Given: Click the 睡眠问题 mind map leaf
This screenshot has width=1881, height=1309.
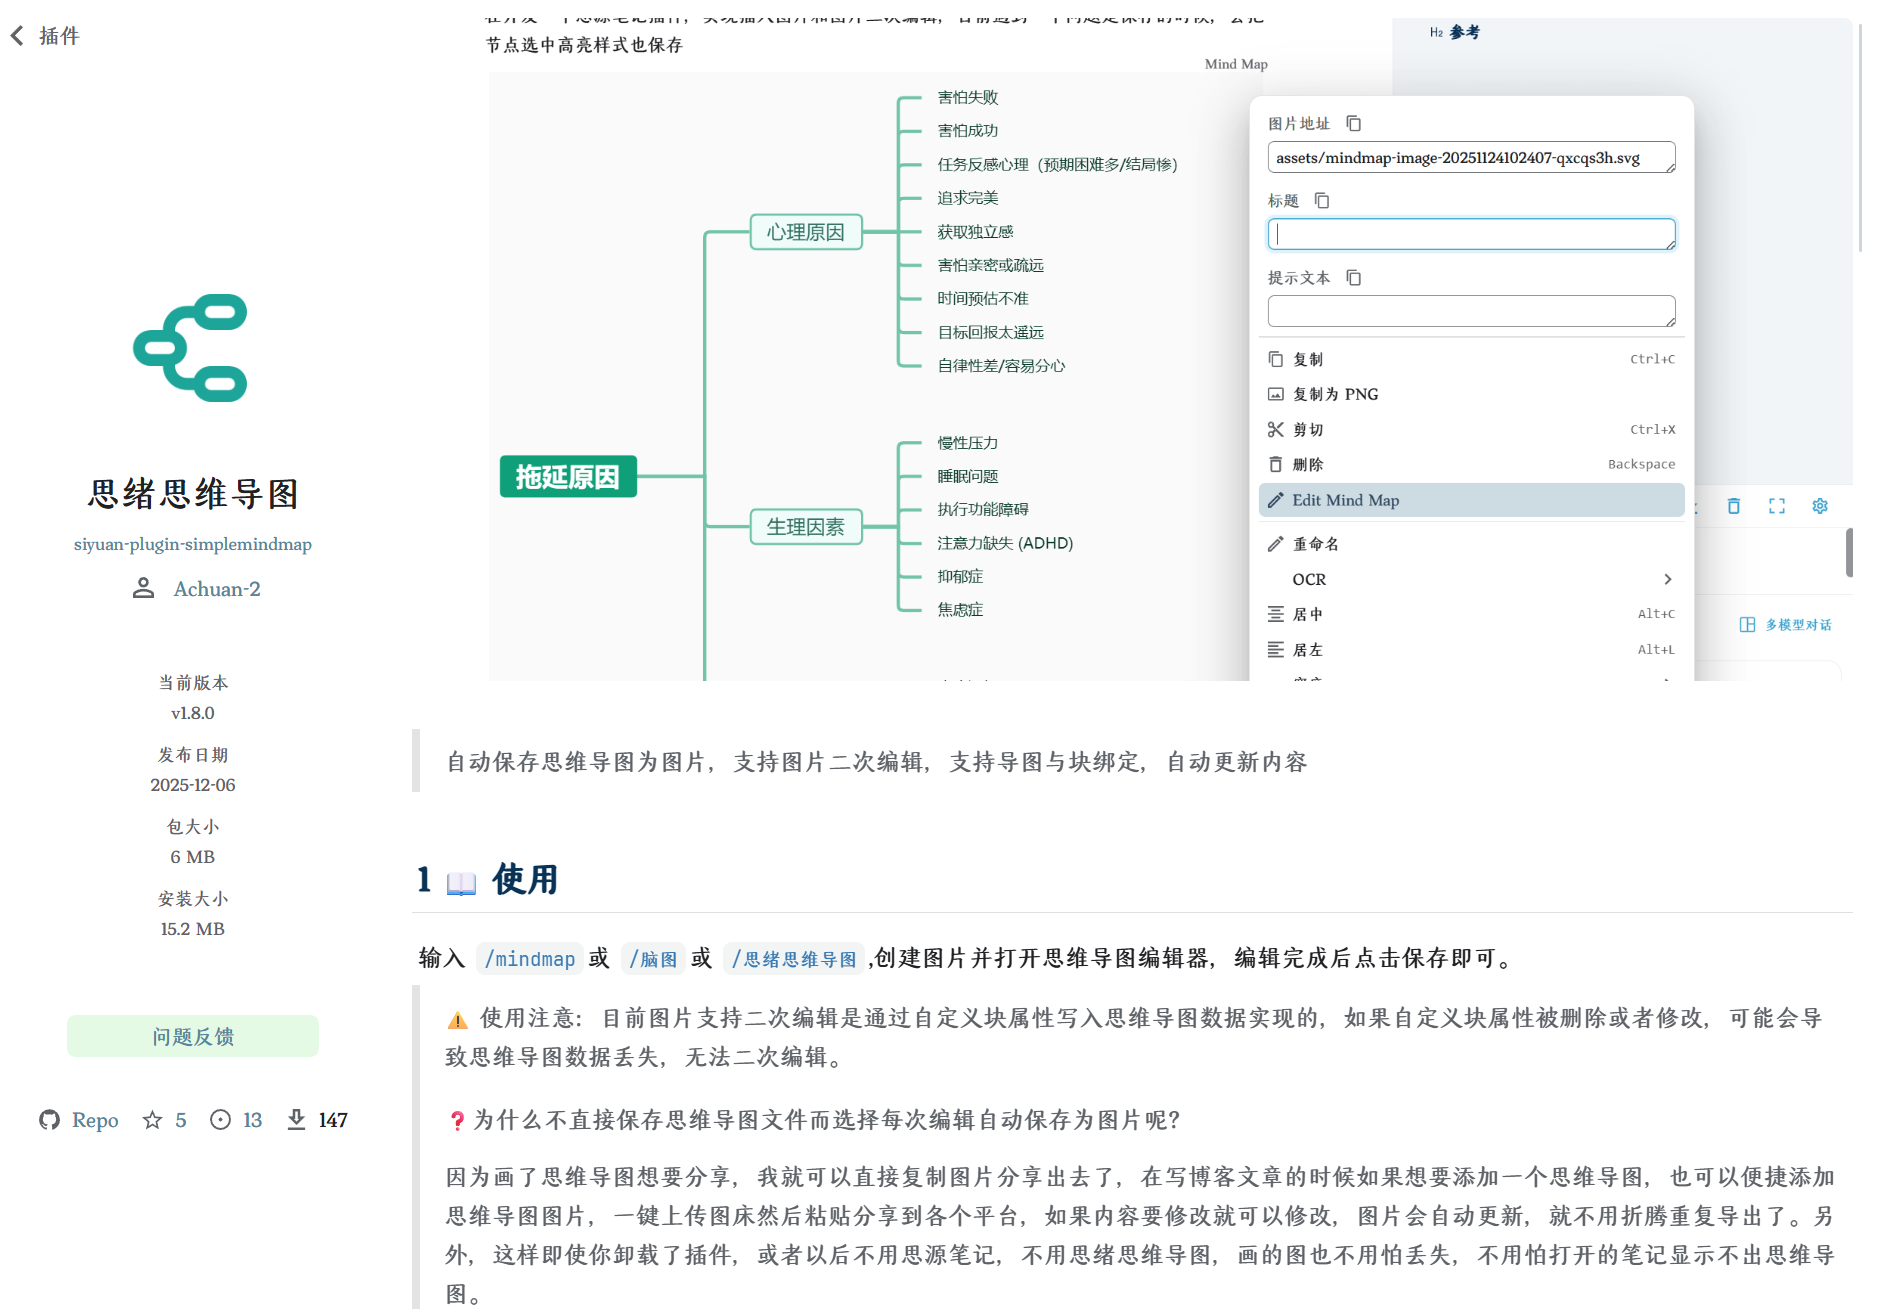Looking at the screenshot, I should pyautogui.click(x=968, y=476).
